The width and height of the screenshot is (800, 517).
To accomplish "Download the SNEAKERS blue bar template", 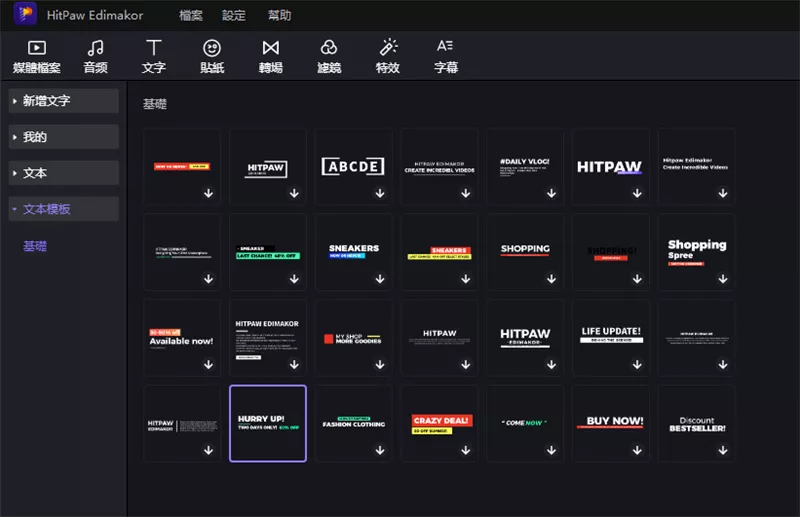I will tap(380, 279).
